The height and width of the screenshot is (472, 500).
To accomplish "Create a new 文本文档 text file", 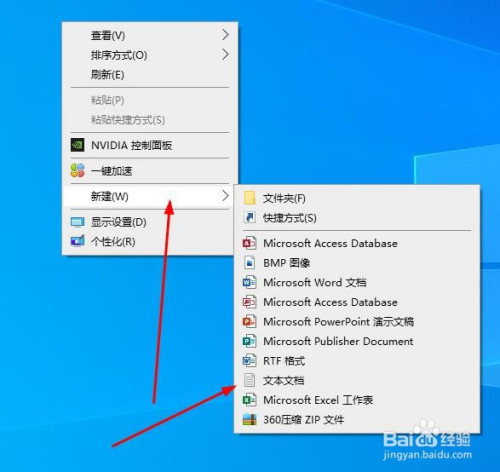I will [x=357, y=380].
